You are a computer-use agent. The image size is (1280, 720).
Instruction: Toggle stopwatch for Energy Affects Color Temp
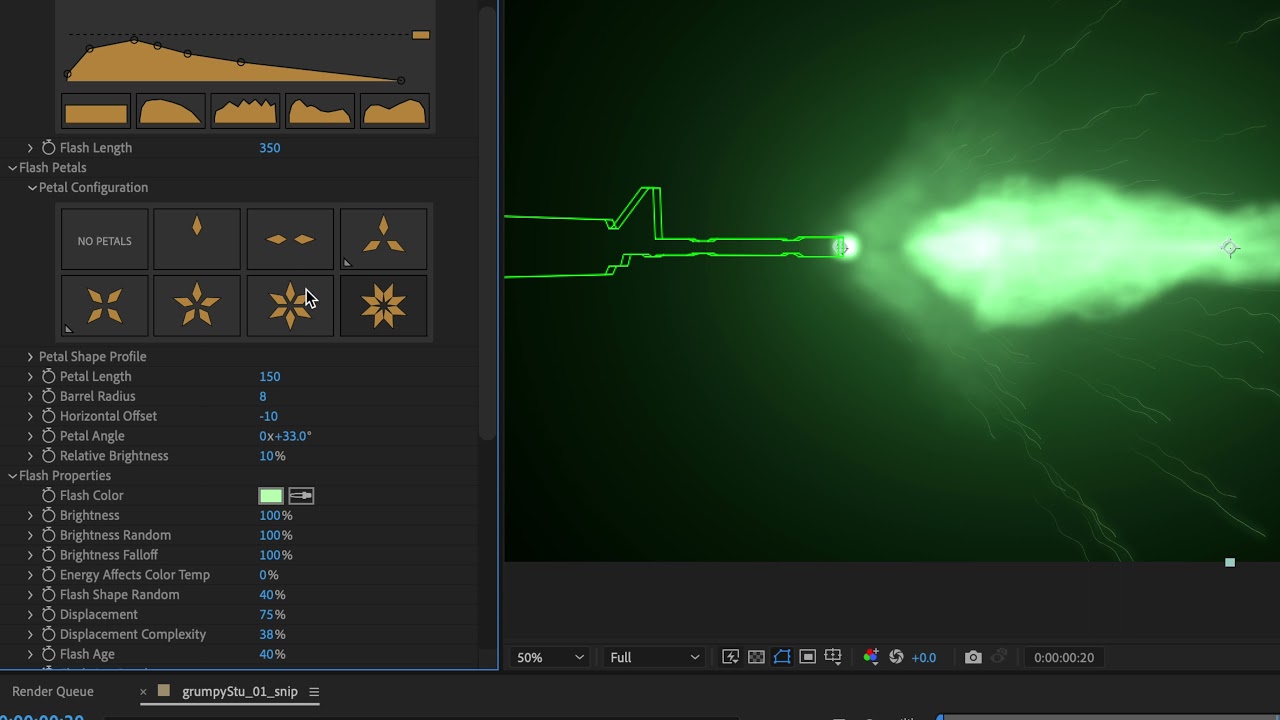[x=48, y=575]
